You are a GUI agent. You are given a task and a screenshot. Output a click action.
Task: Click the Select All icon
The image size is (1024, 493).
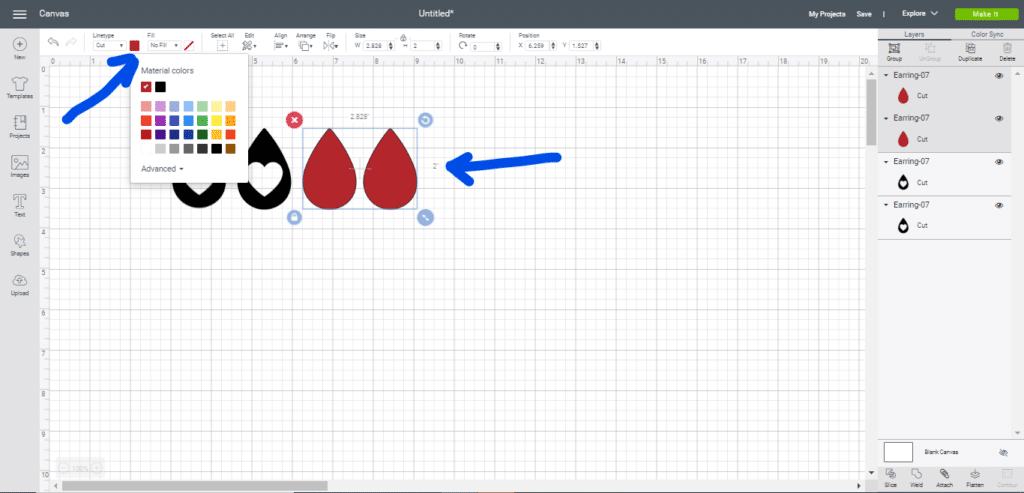click(222, 46)
